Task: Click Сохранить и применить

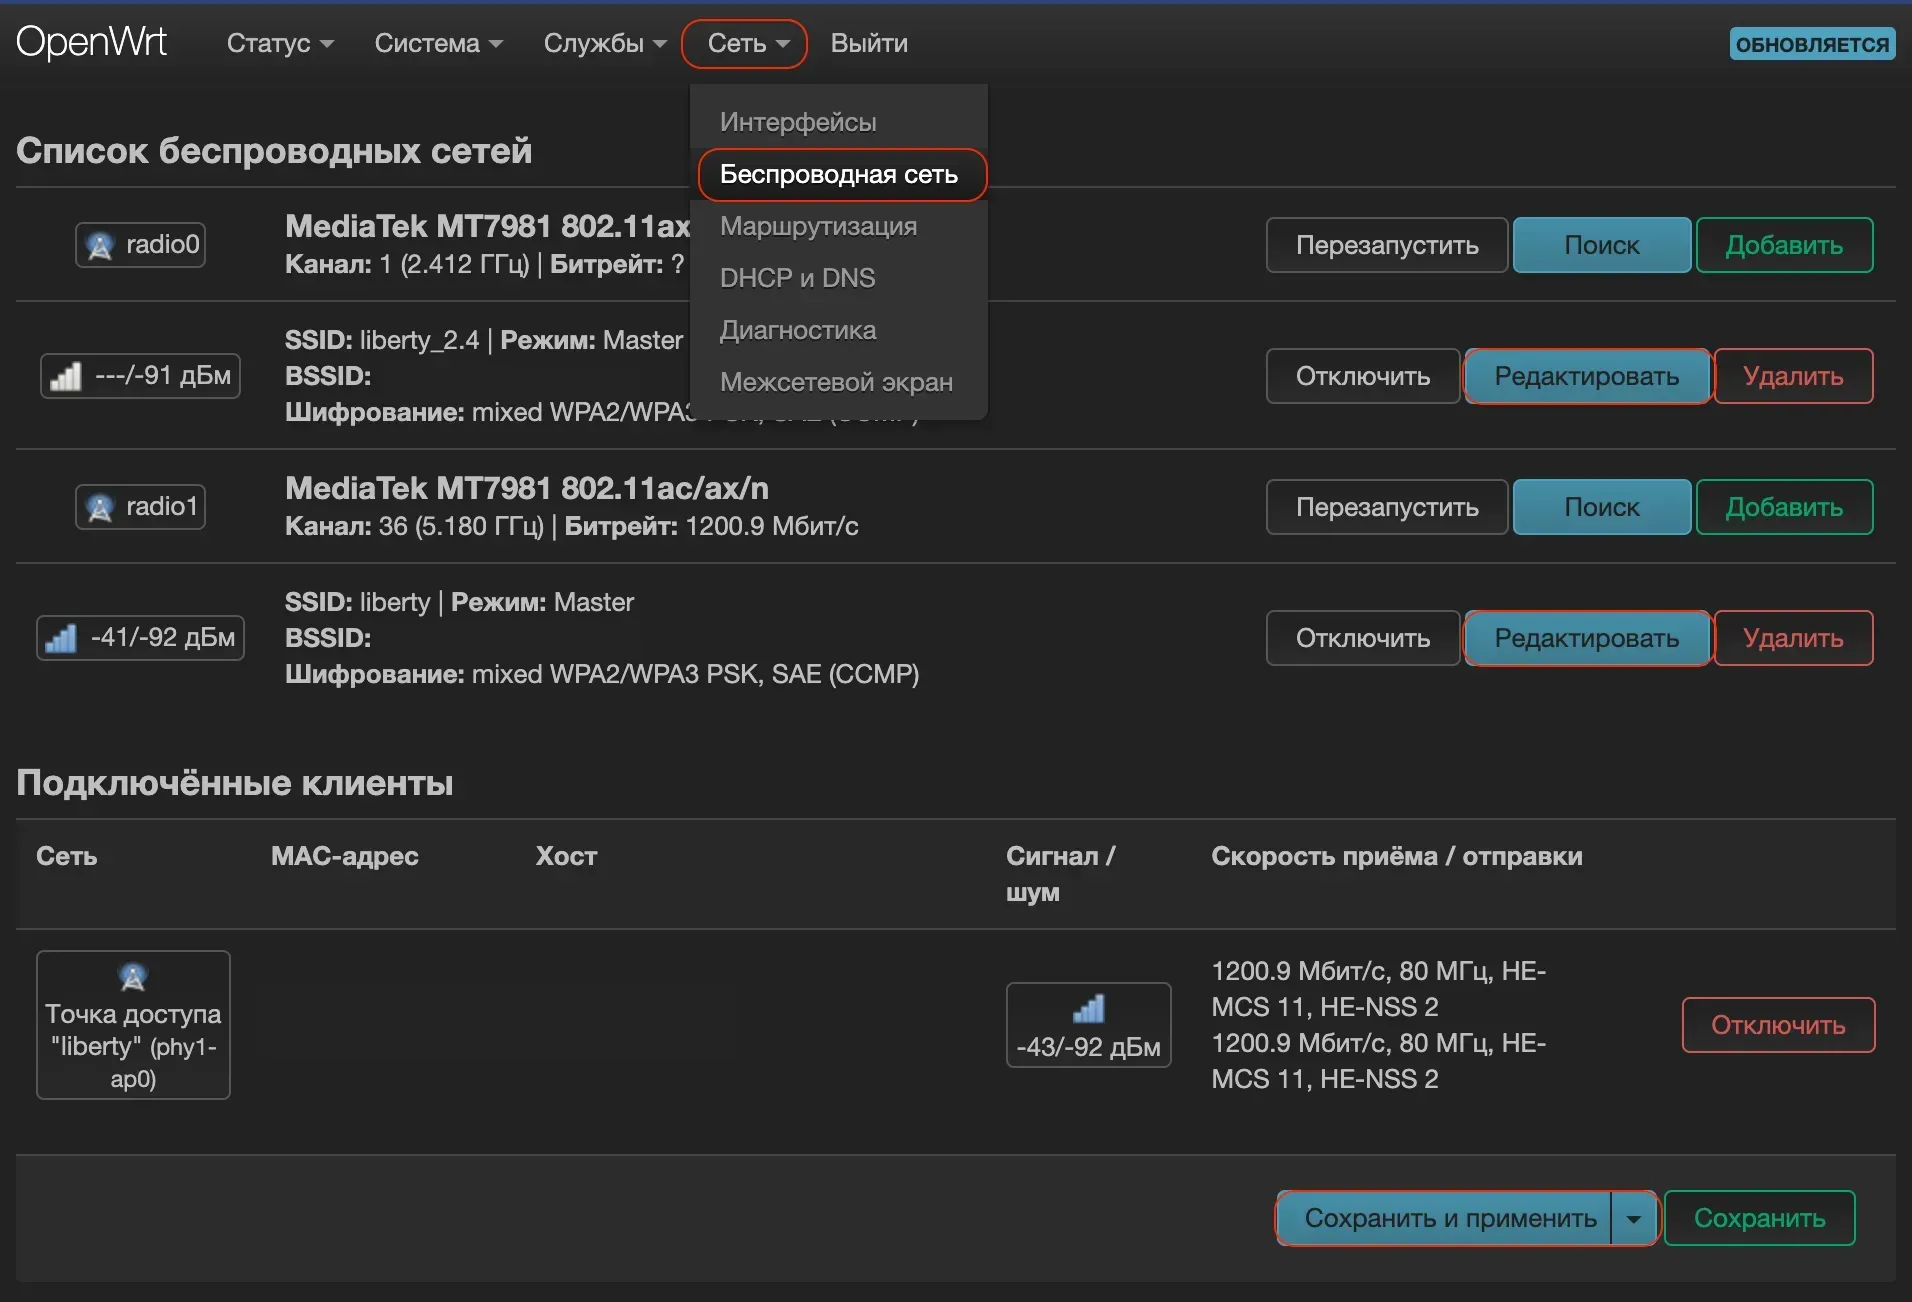Action: [1444, 1218]
